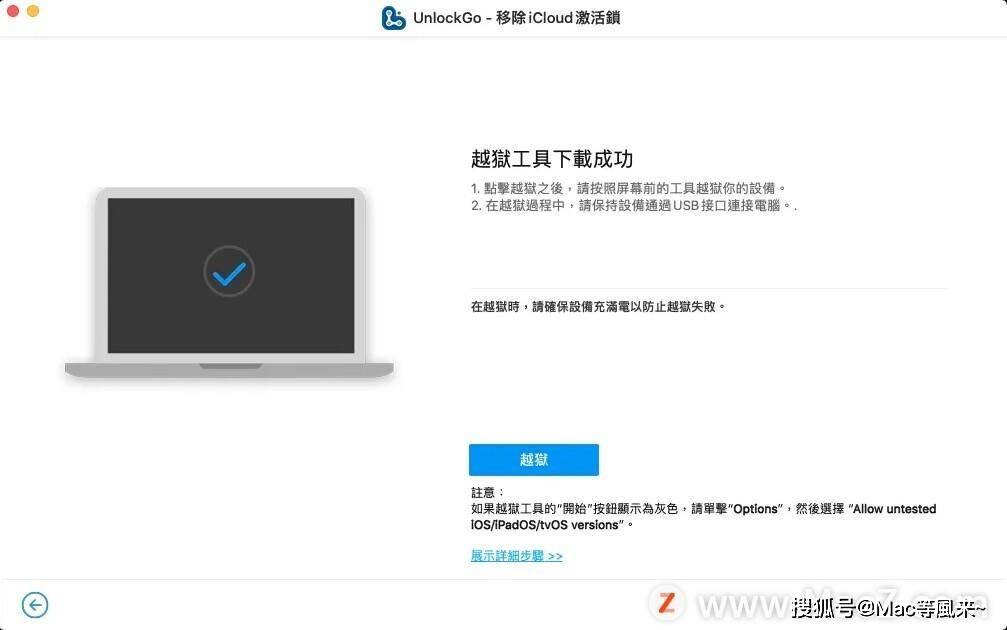Click the back arrow circle icon
This screenshot has width=1007, height=630.
(35, 605)
